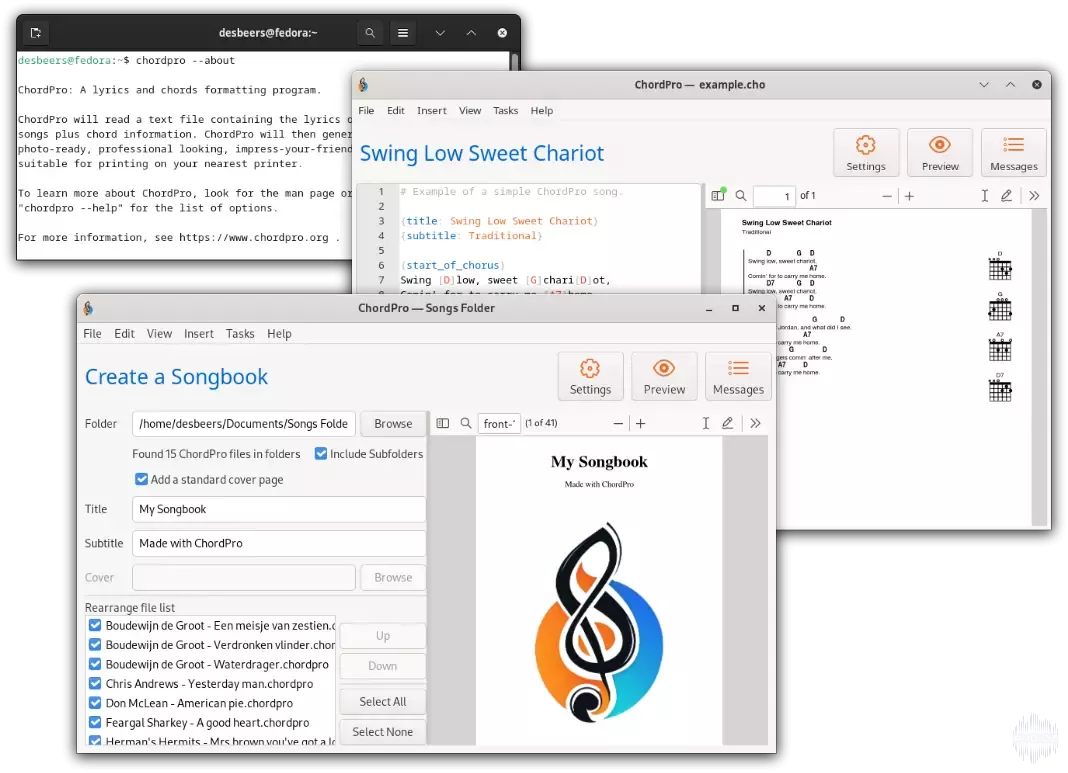This screenshot has width=1068, height=773.
Task: Click down chevron in example.cho titlebar
Action: pos(984,84)
